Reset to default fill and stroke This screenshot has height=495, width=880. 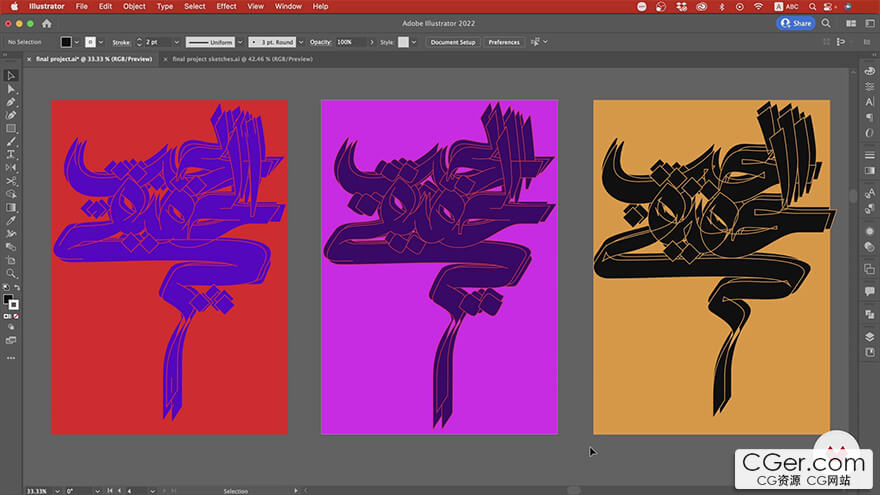[6, 287]
